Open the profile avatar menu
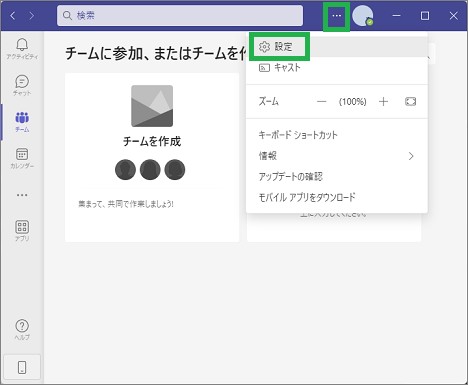The height and width of the screenshot is (385, 468). [363, 16]
